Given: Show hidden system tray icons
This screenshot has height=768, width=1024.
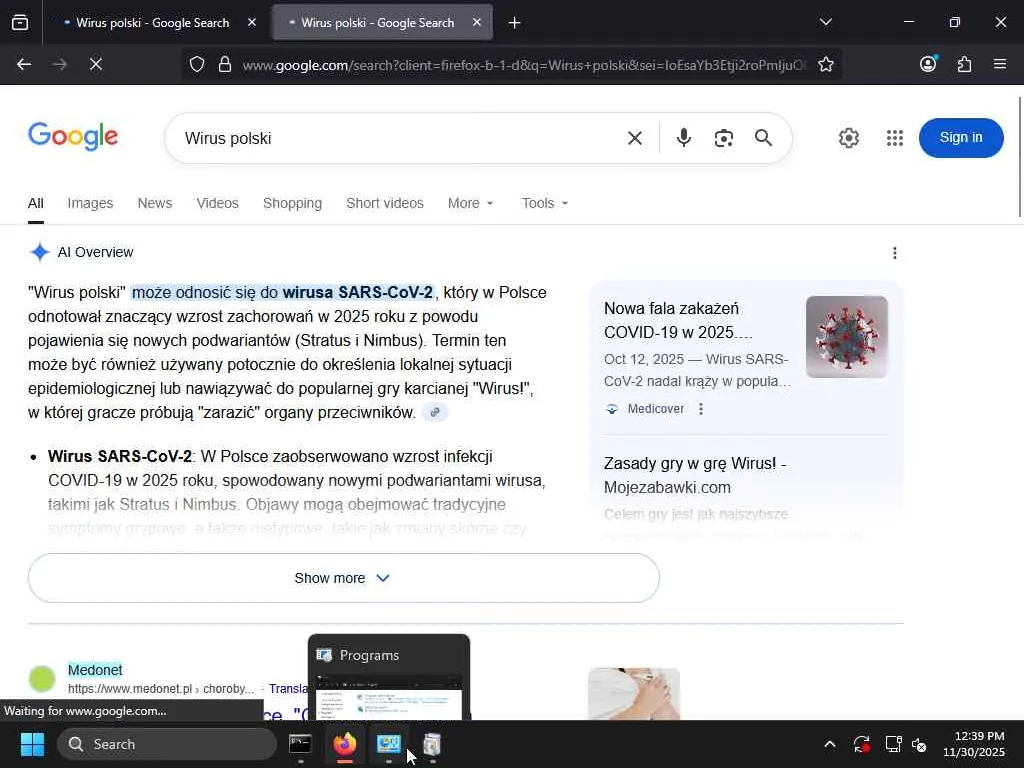Looking at the screenshot, I should pos(829,744).
